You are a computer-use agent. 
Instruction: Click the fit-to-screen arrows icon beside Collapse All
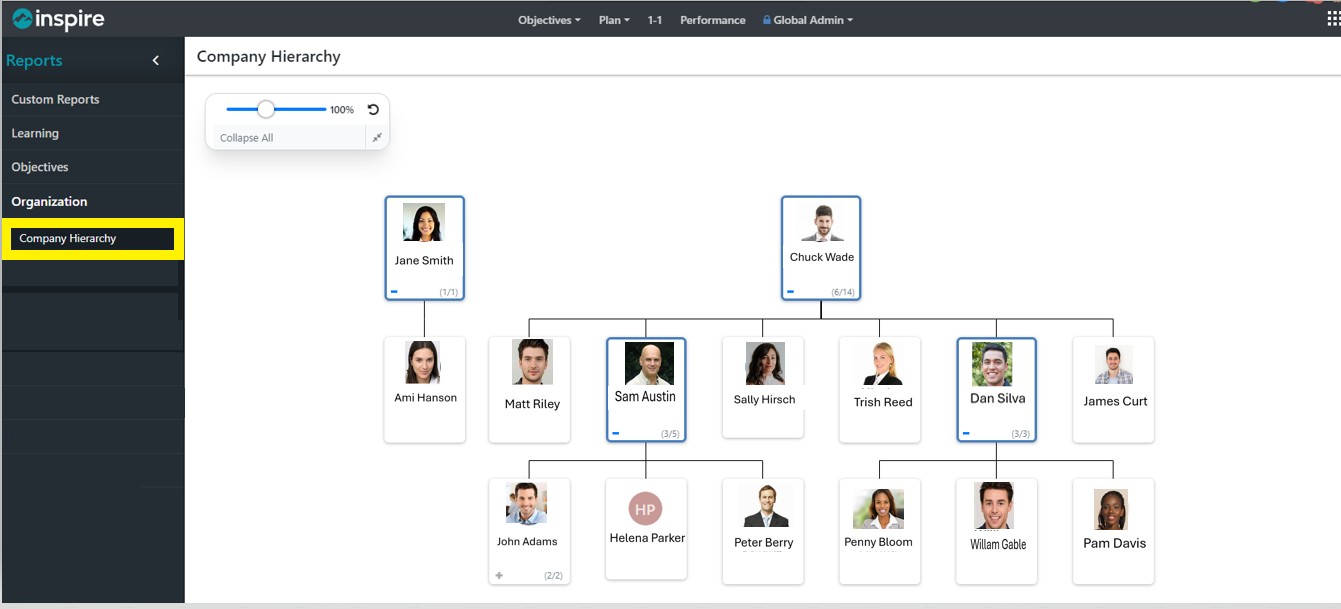click(377, 137)
